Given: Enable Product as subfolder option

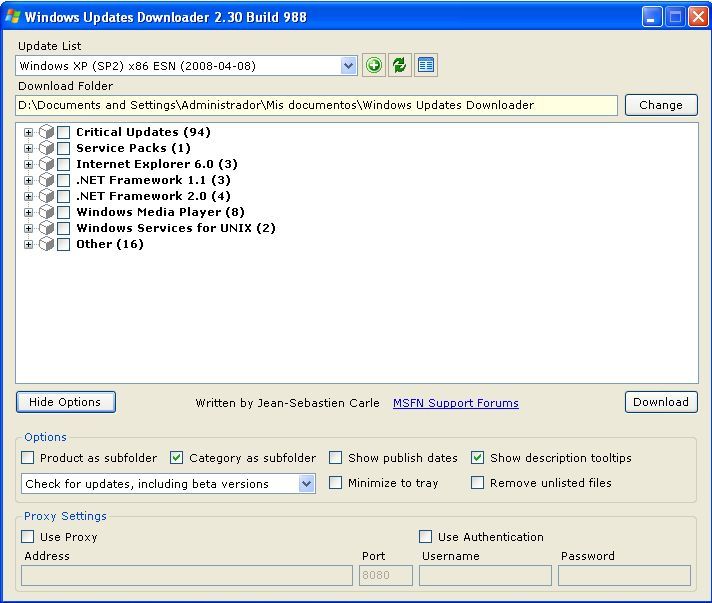Looking at the screenshot, I should [x=28, y=458].
